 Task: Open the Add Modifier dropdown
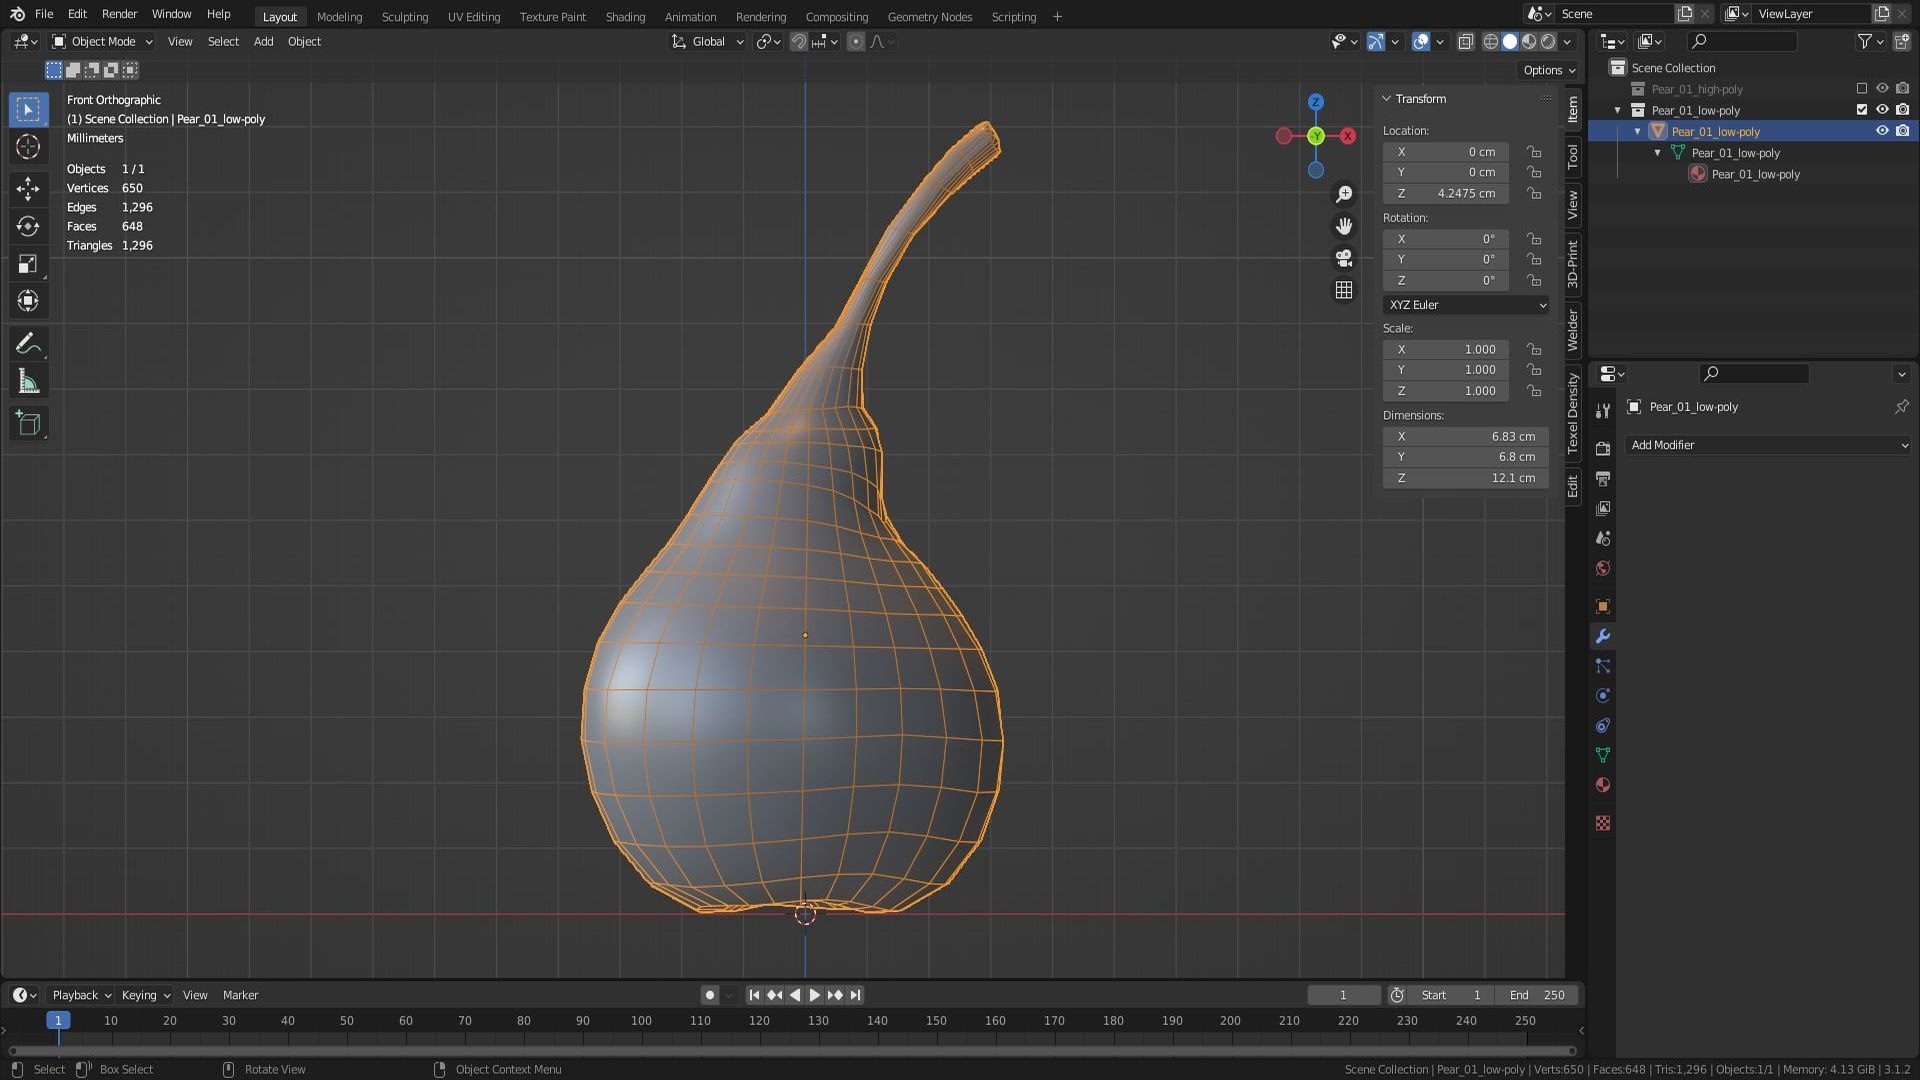pyautogui.click(x=1768, y=446)
